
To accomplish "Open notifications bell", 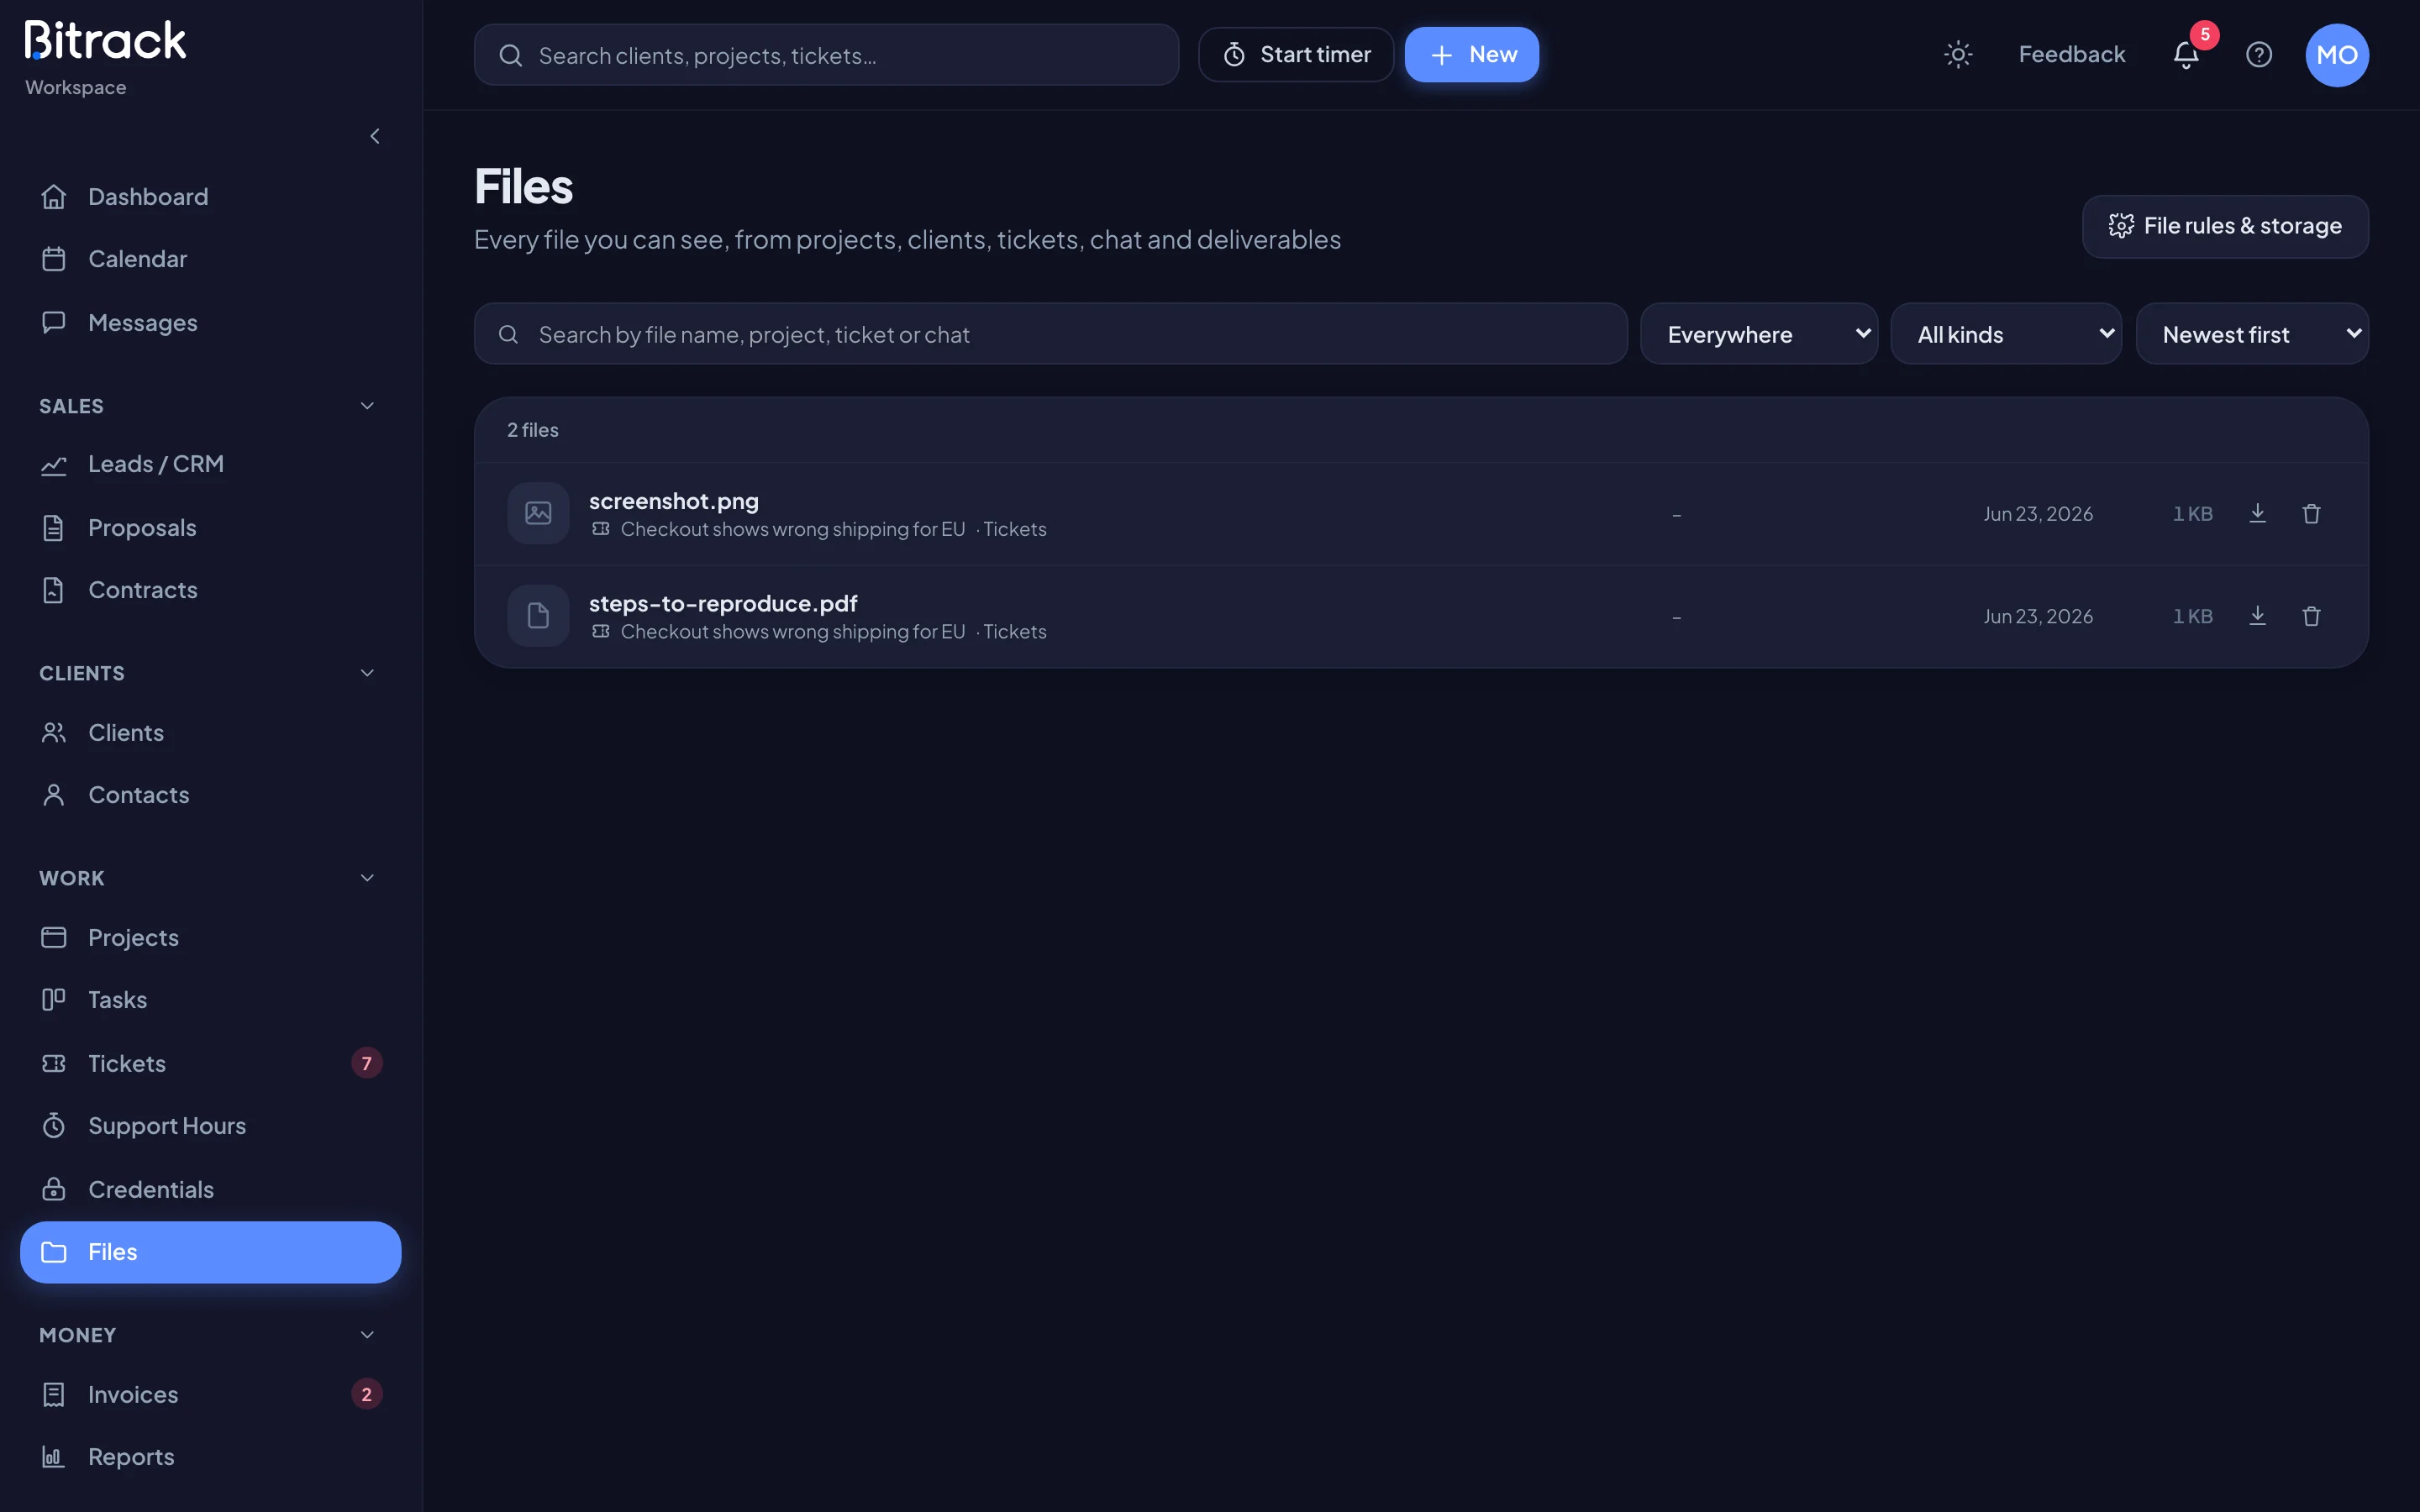I will pyautogui.click(x=2186, y=55).
